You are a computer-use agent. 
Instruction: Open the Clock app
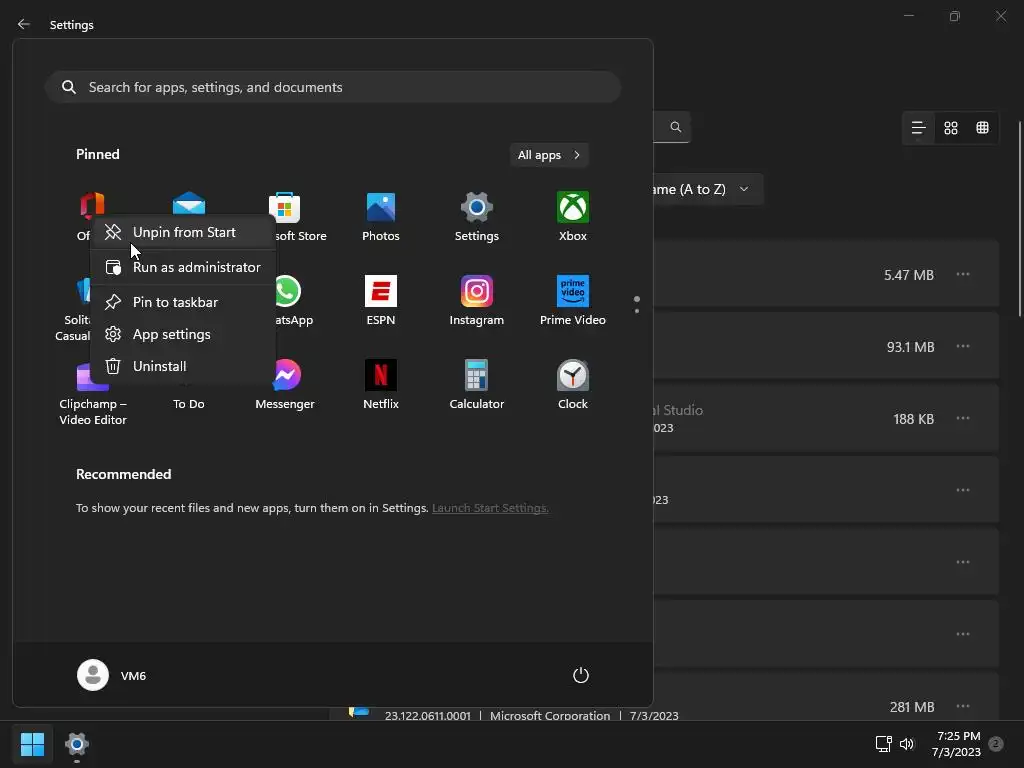pos(572,385)
